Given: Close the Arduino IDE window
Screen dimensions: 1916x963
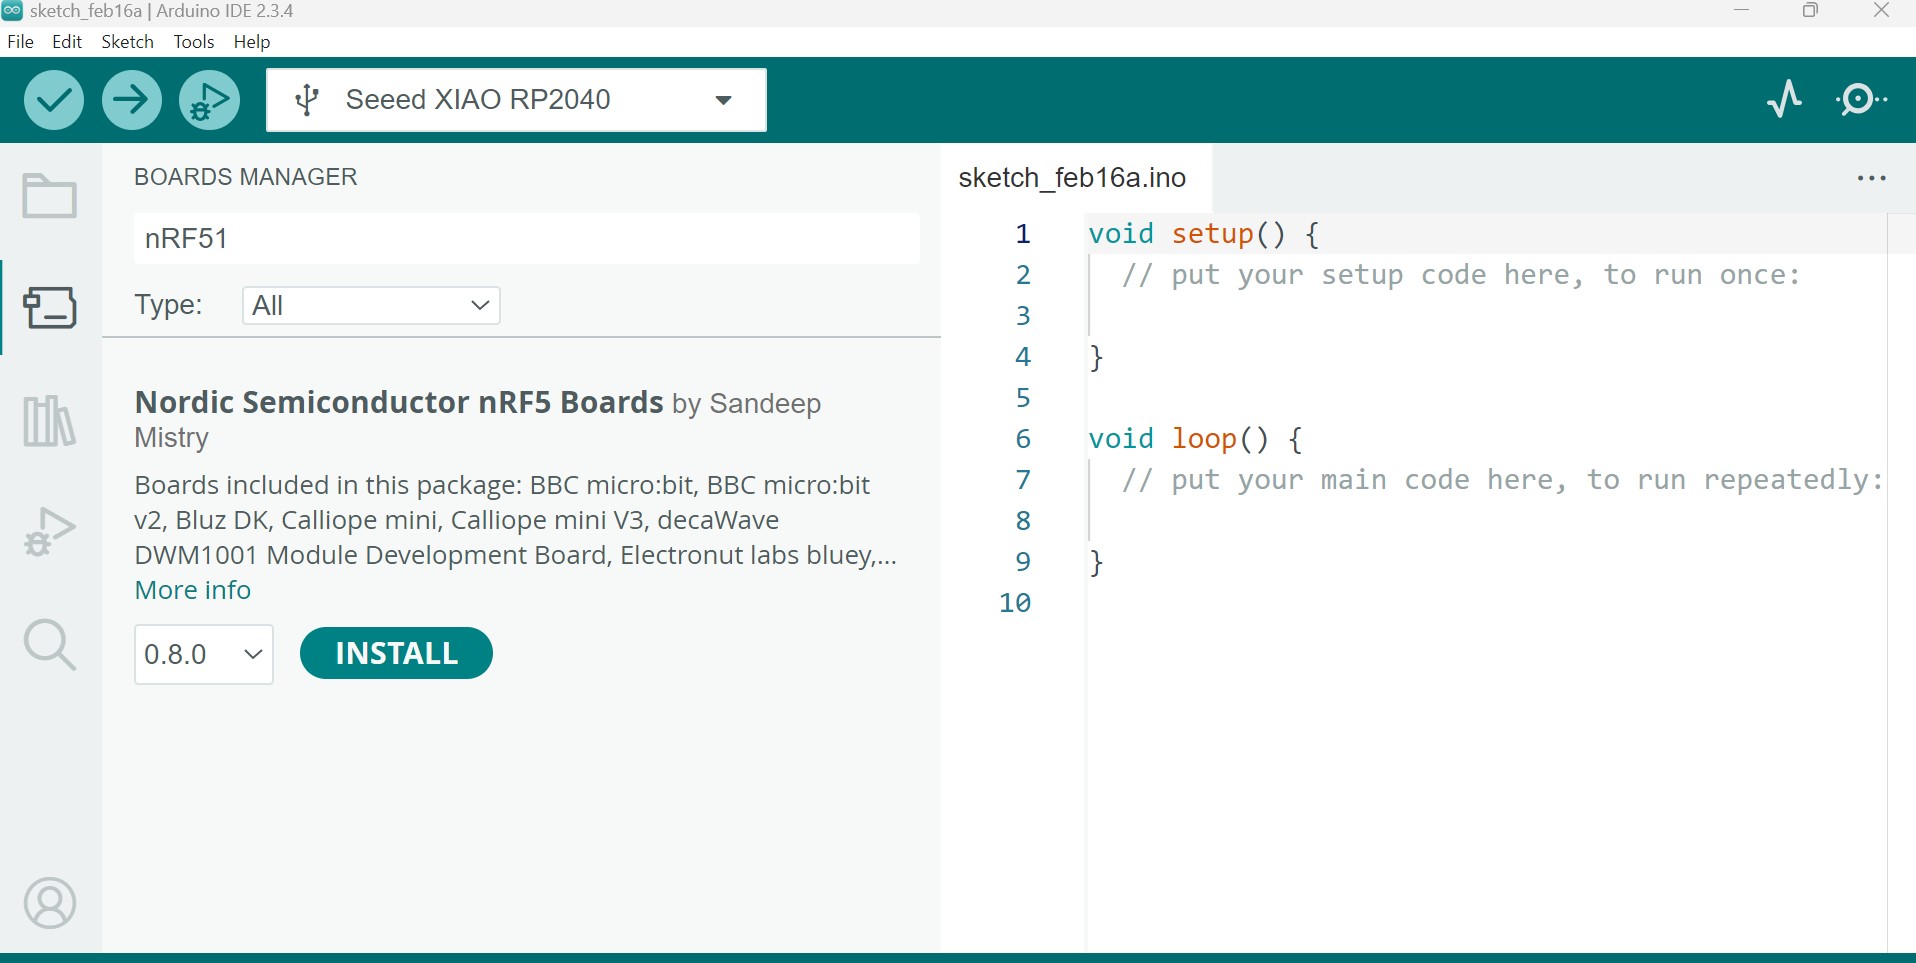Looking at the screenshot, I should coord(1881,11).
